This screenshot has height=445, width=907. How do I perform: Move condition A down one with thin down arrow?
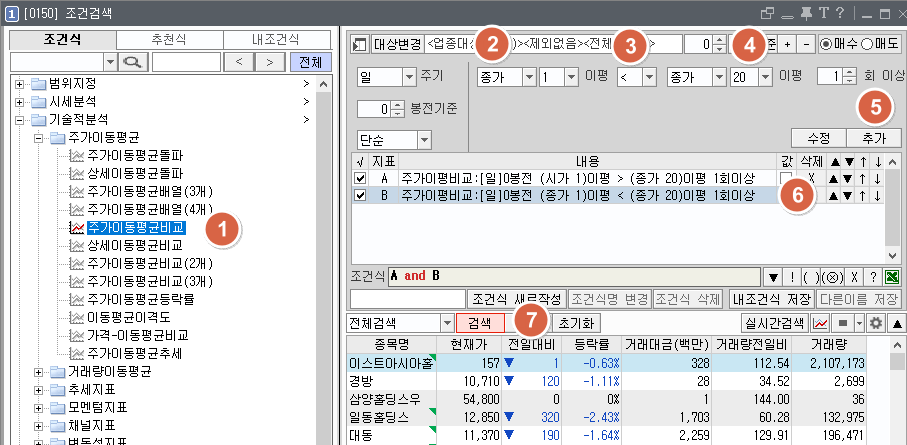877,178
